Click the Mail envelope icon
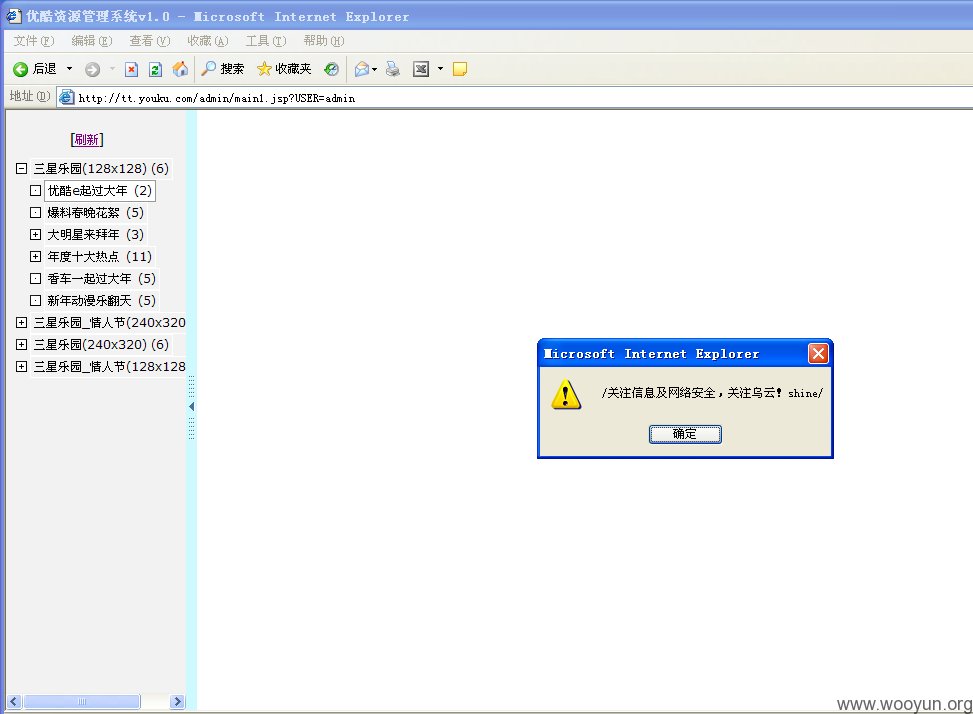Image resolution: width=973 pixels, height=714 pixels. coord(362,69)
